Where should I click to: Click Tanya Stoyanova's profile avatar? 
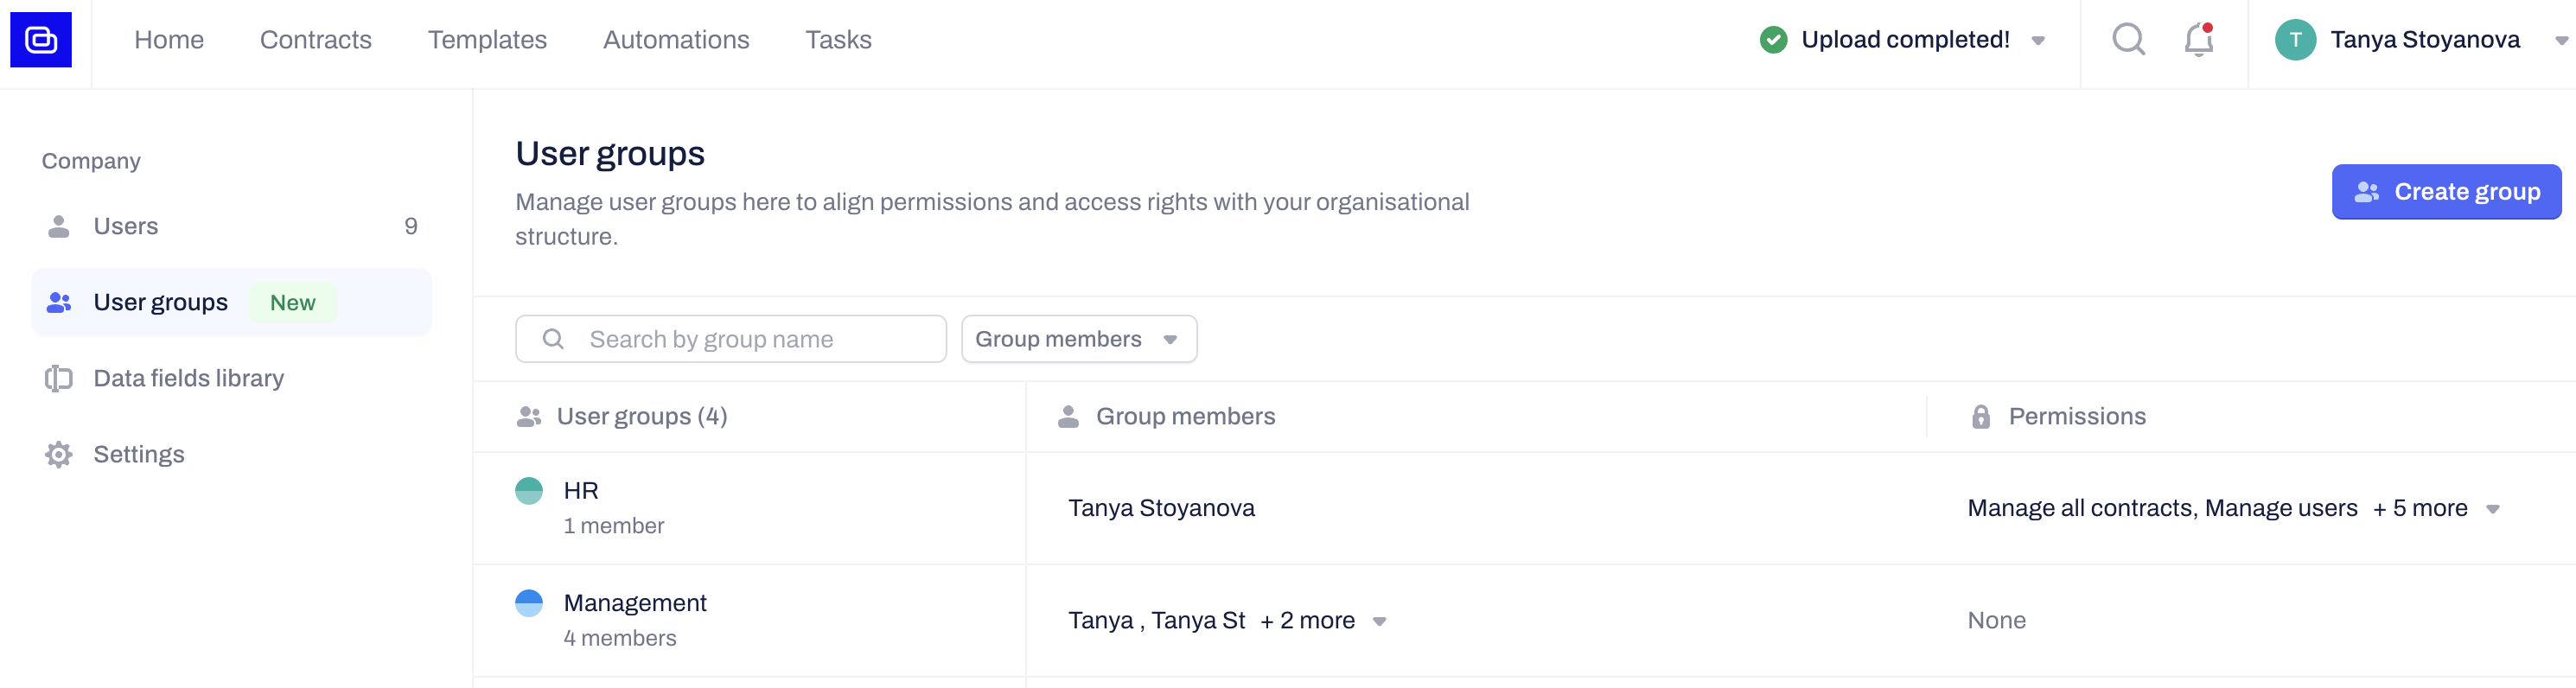click(x=2295, y=40)
